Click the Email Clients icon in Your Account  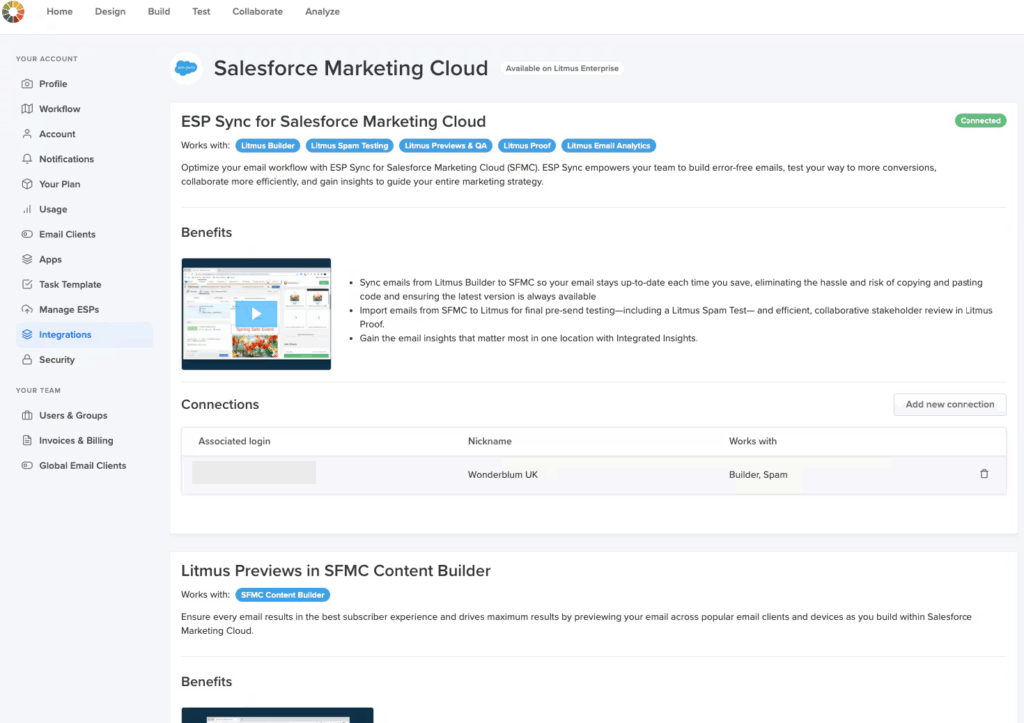click(27, 234)
